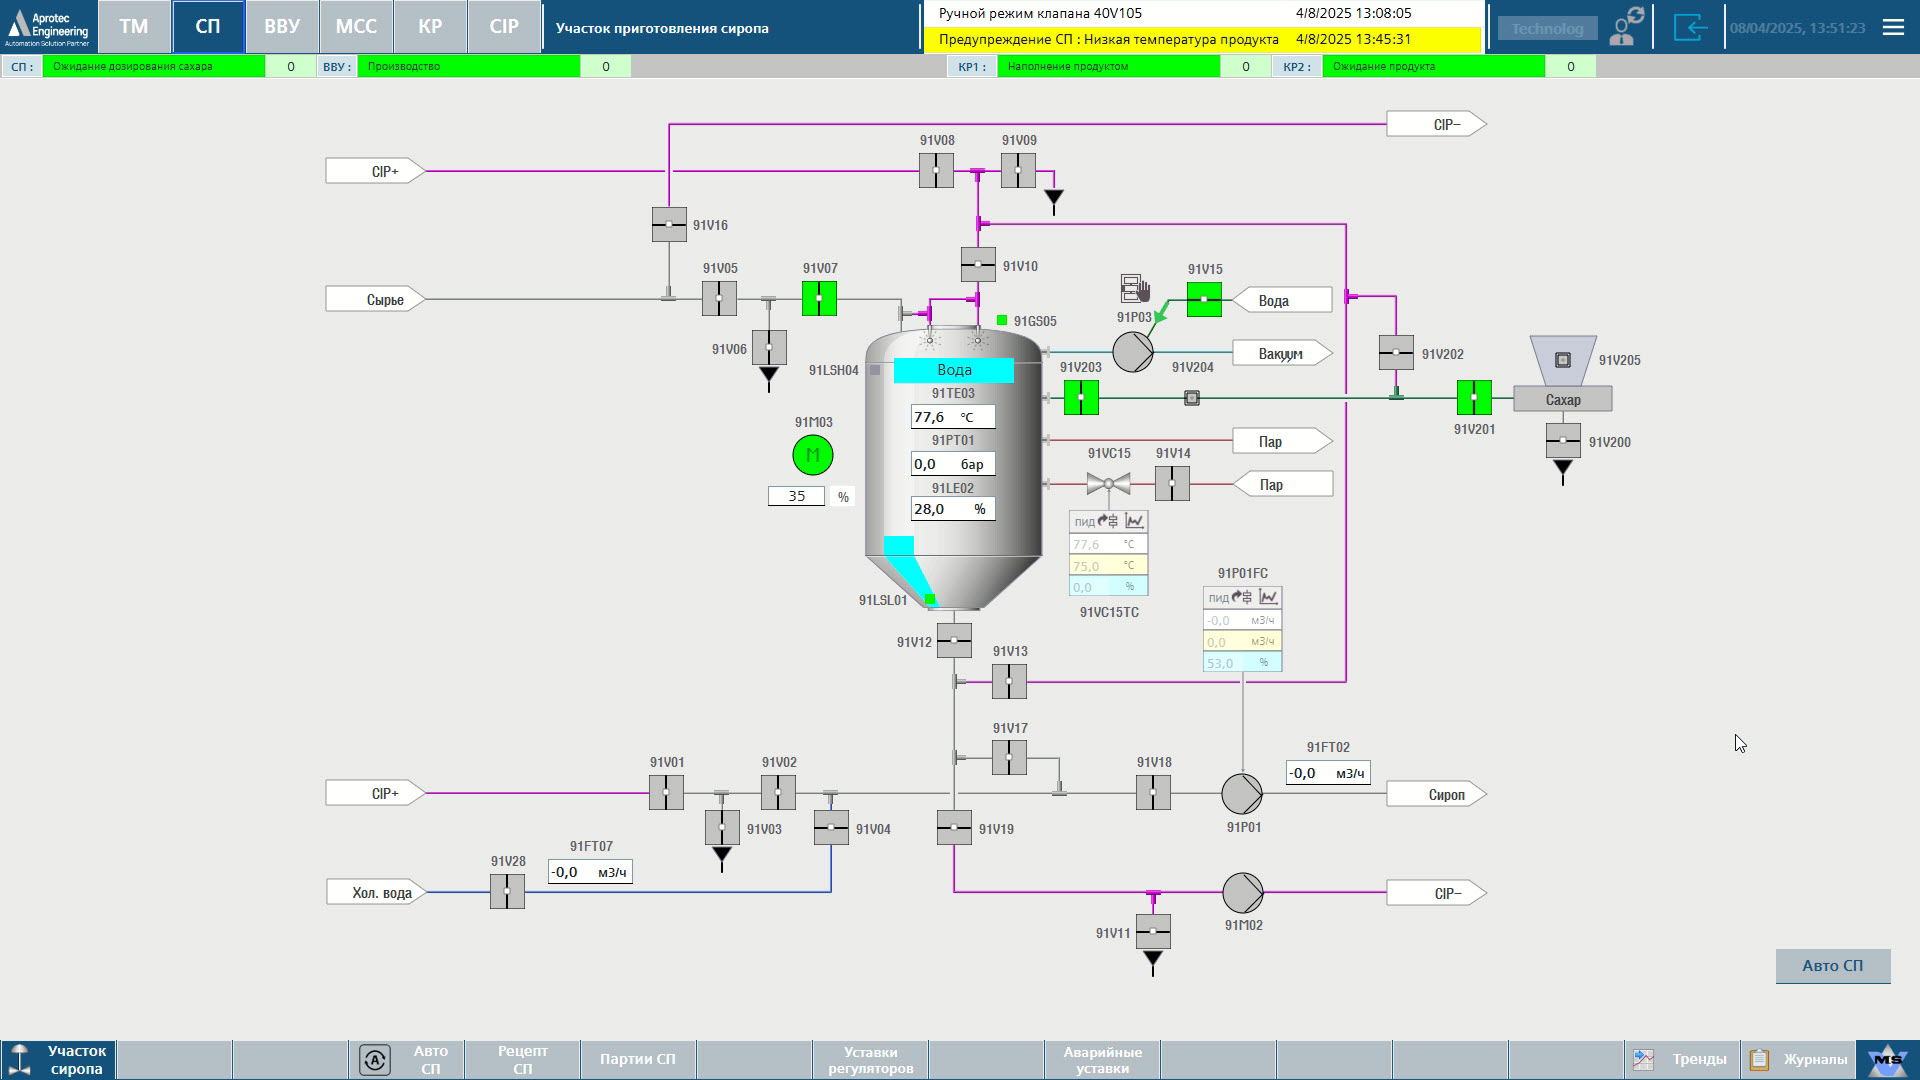Toggle water valve 91V15
The width and height of the screenshot is (1920, 1080).
click(x=1204, y=299)
